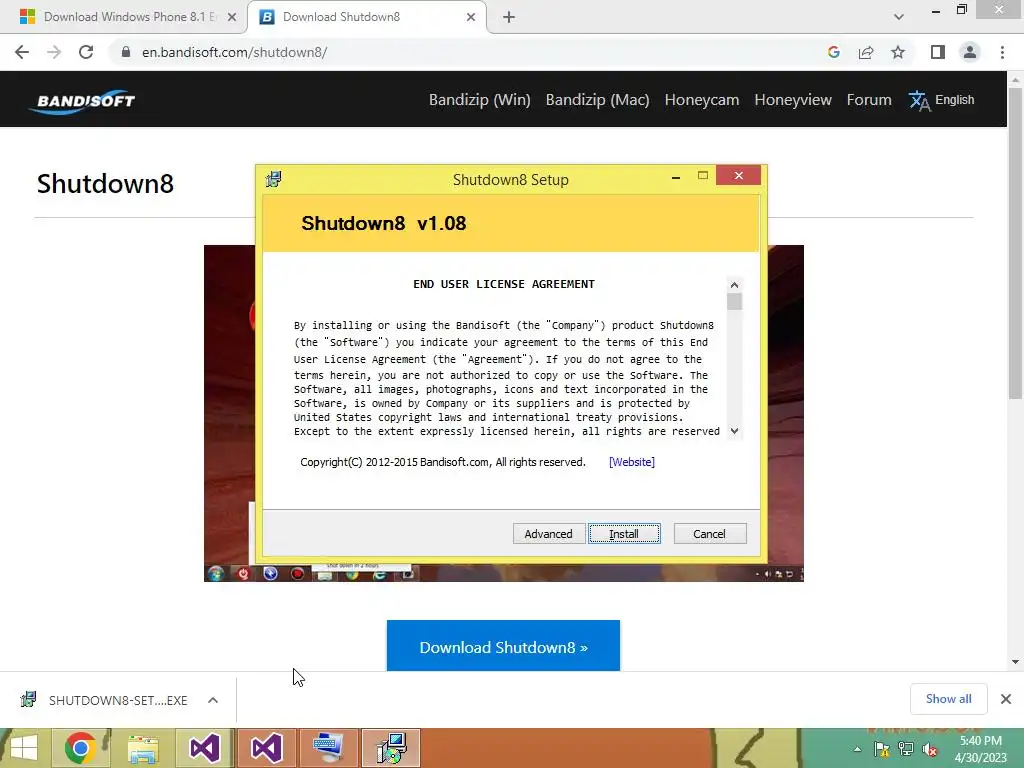Open Honeyview menu item

[x=793, y=100]
